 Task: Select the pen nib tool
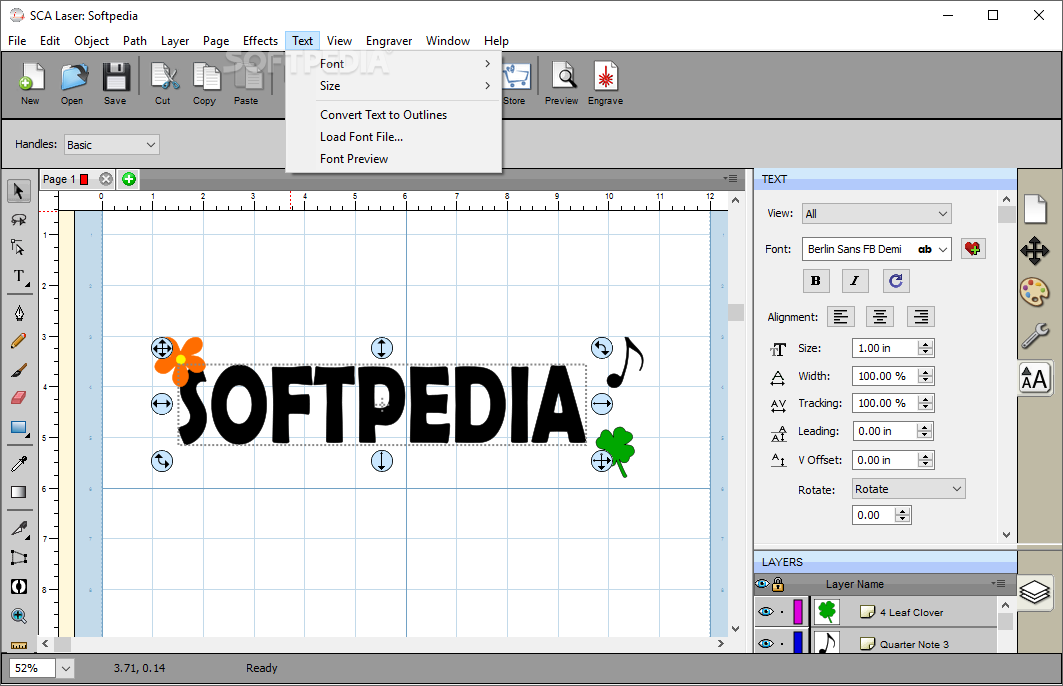(x=19, y=312)
